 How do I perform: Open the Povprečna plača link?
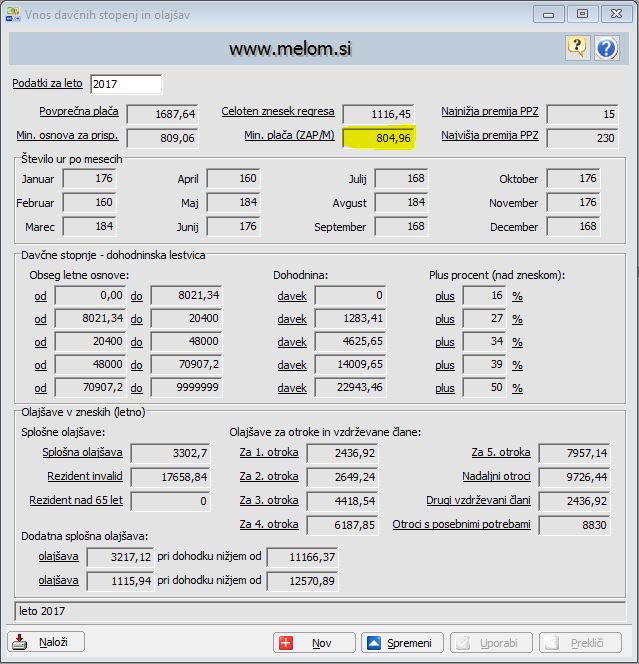[77, 113]
